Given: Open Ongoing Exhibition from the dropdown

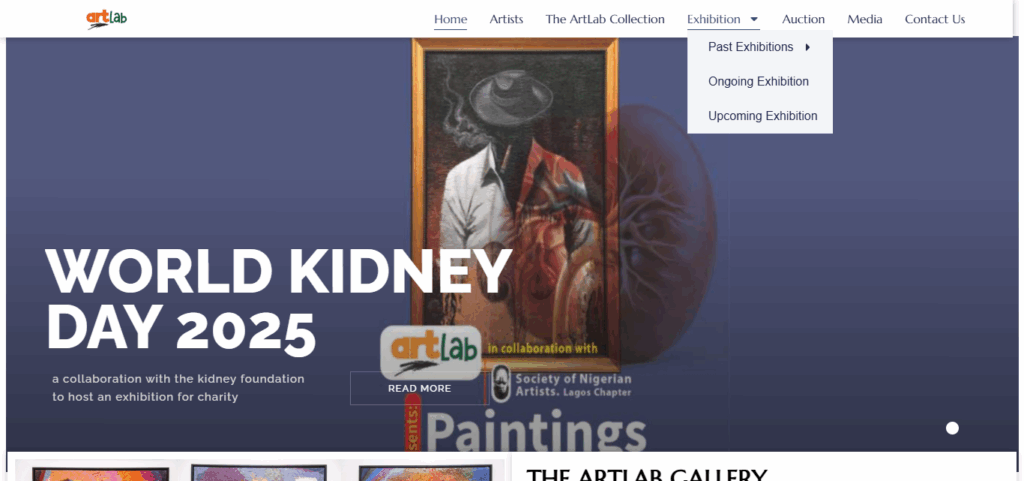Looking at the screenshot, I should click(x=758, y=82).
